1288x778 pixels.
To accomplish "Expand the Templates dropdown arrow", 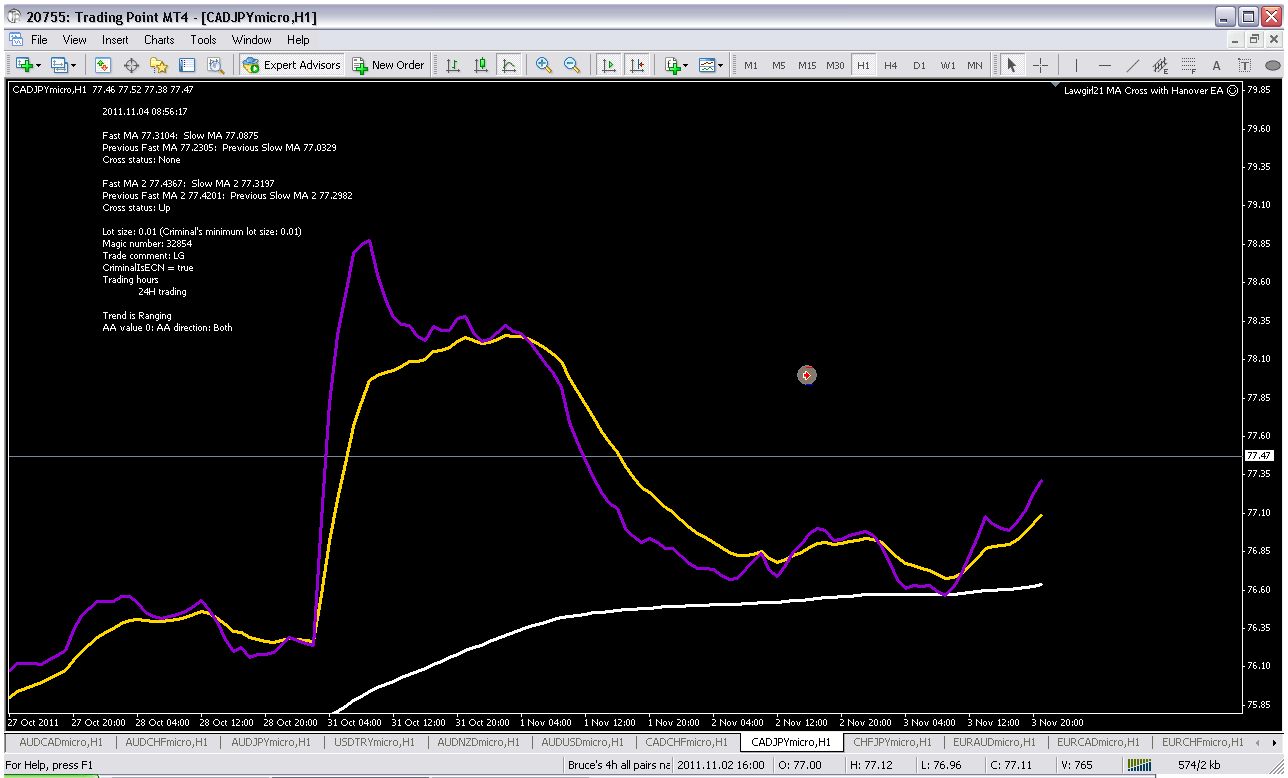I will pyautogui.click(x=721, y=65).
